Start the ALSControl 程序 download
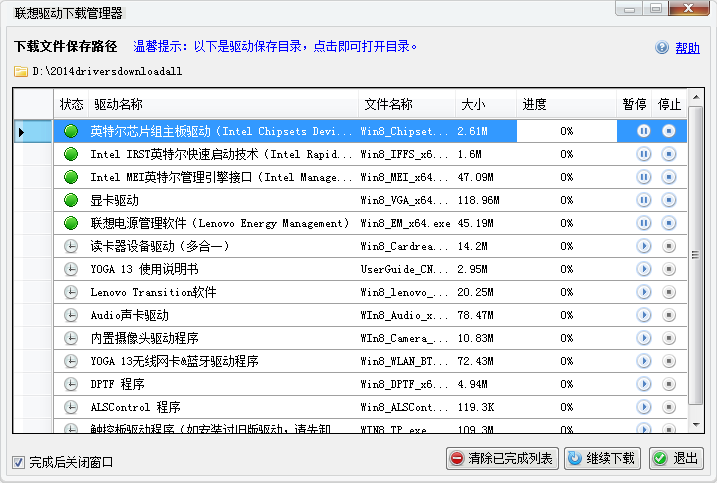The image size is (717, 483). pyautogui.click(x=643, y=407)
